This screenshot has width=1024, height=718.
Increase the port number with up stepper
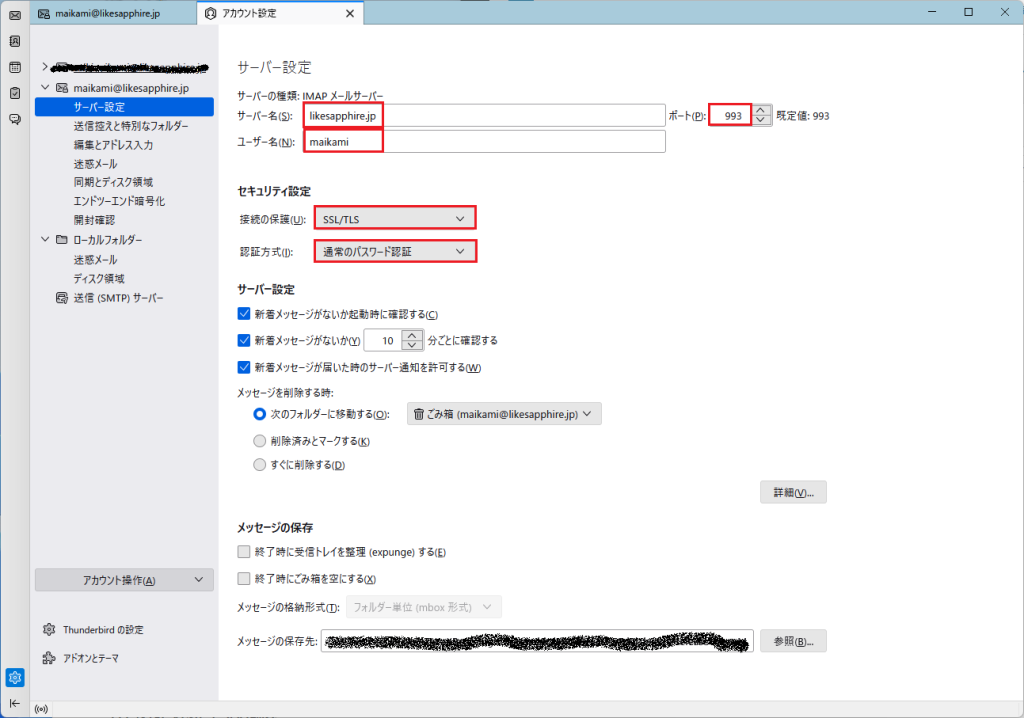coord(762,111)
